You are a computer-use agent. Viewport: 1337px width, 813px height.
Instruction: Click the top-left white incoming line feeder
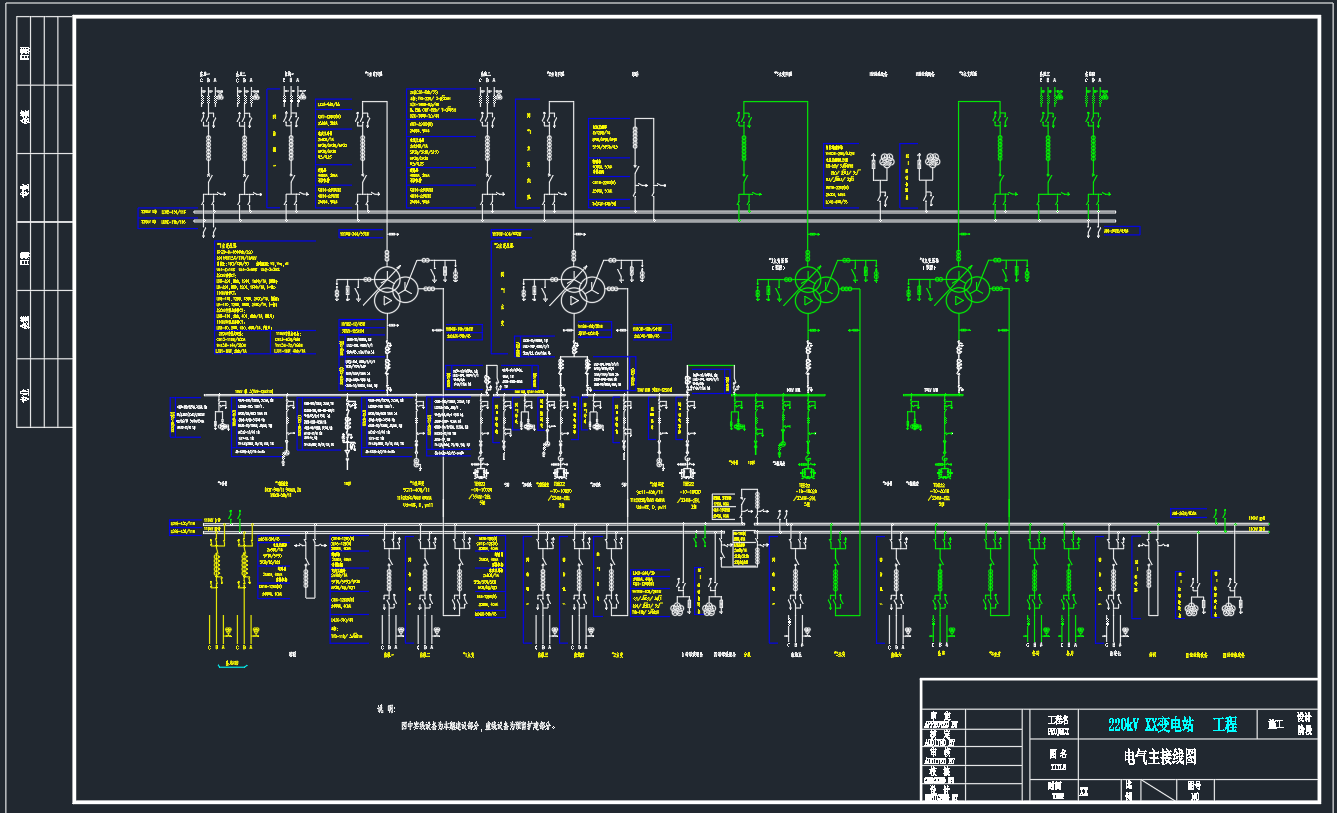click(x=208, y=140)
